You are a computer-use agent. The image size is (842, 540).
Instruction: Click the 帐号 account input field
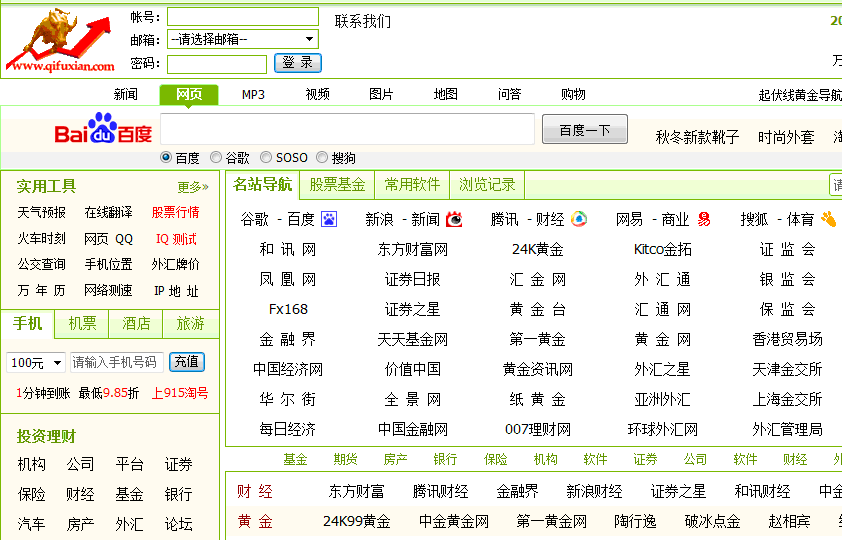[243, 17]
